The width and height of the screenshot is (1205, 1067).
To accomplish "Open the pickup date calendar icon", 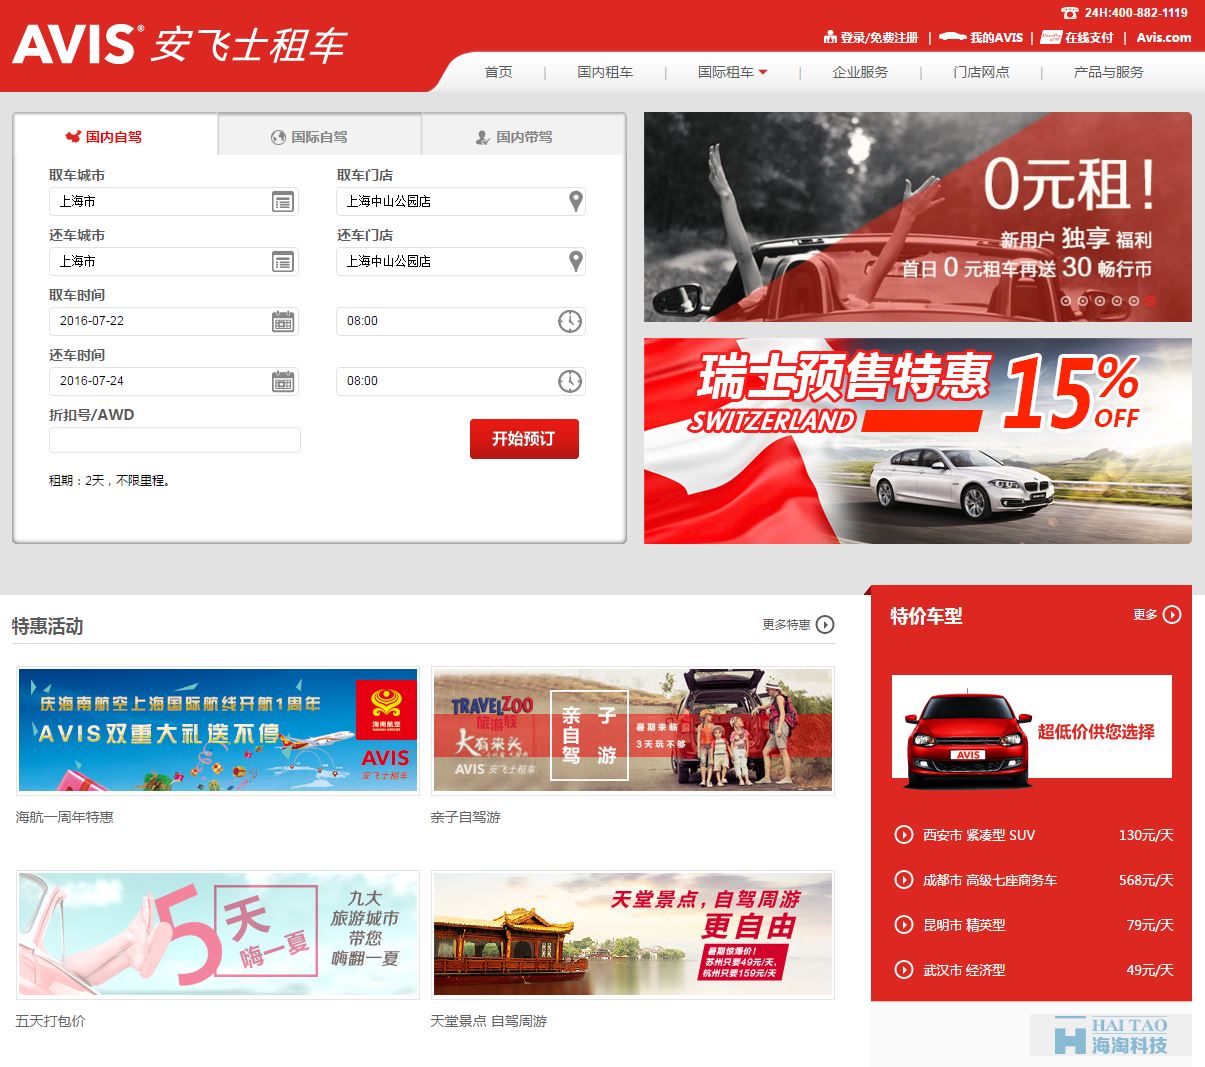I will 283,322.
